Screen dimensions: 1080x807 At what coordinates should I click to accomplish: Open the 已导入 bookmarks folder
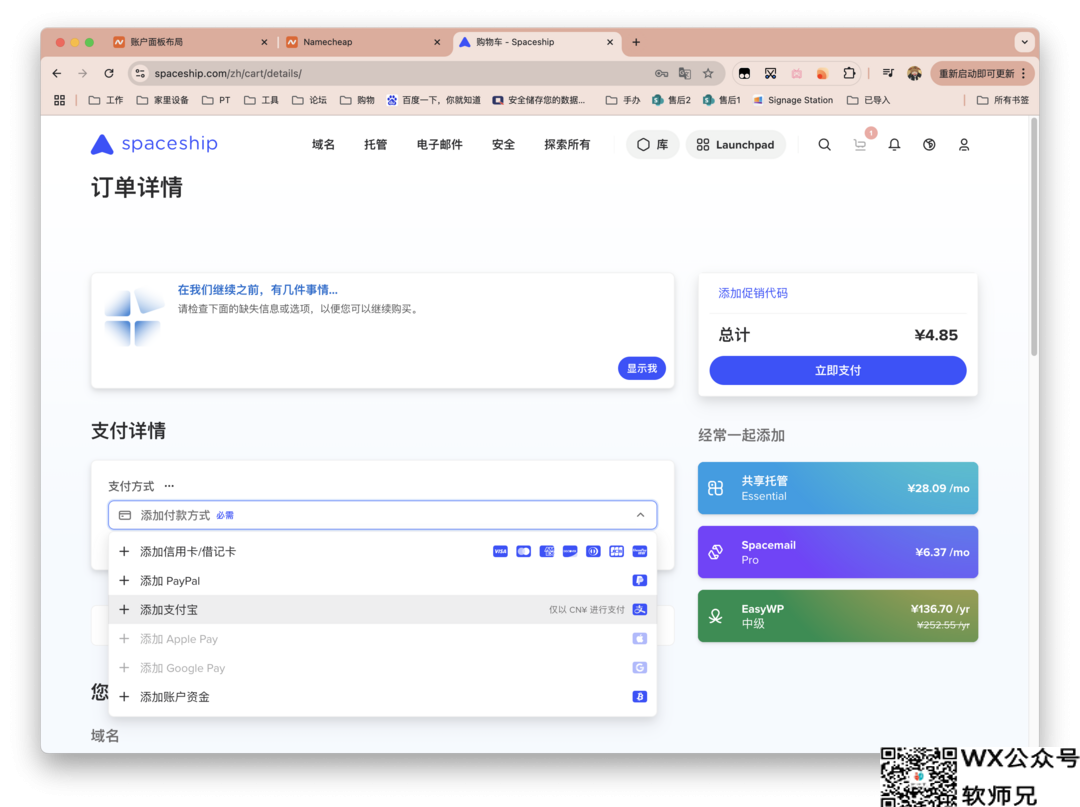[869, 100]
